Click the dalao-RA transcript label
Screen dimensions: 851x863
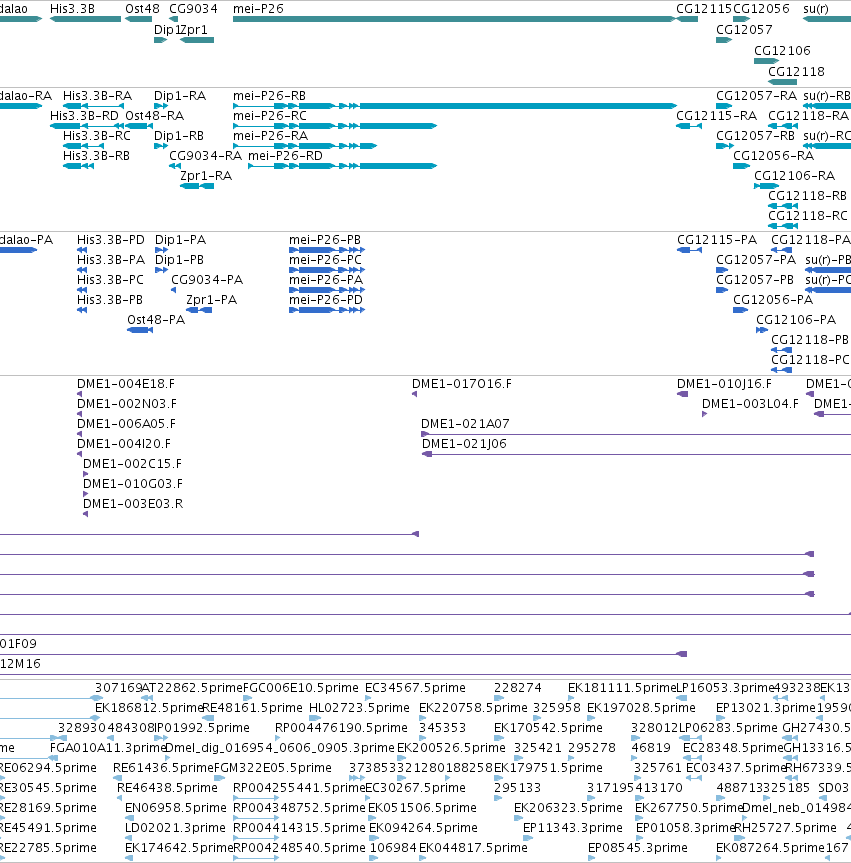[26, 96]
